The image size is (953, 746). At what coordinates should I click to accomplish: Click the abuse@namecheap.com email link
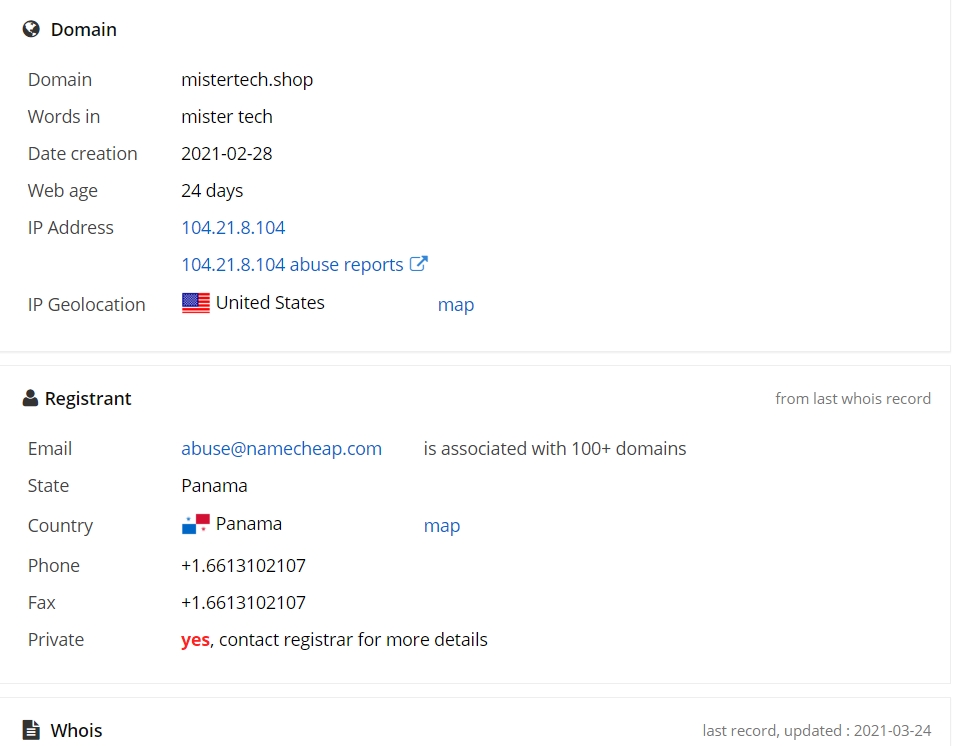pos(281,449)
